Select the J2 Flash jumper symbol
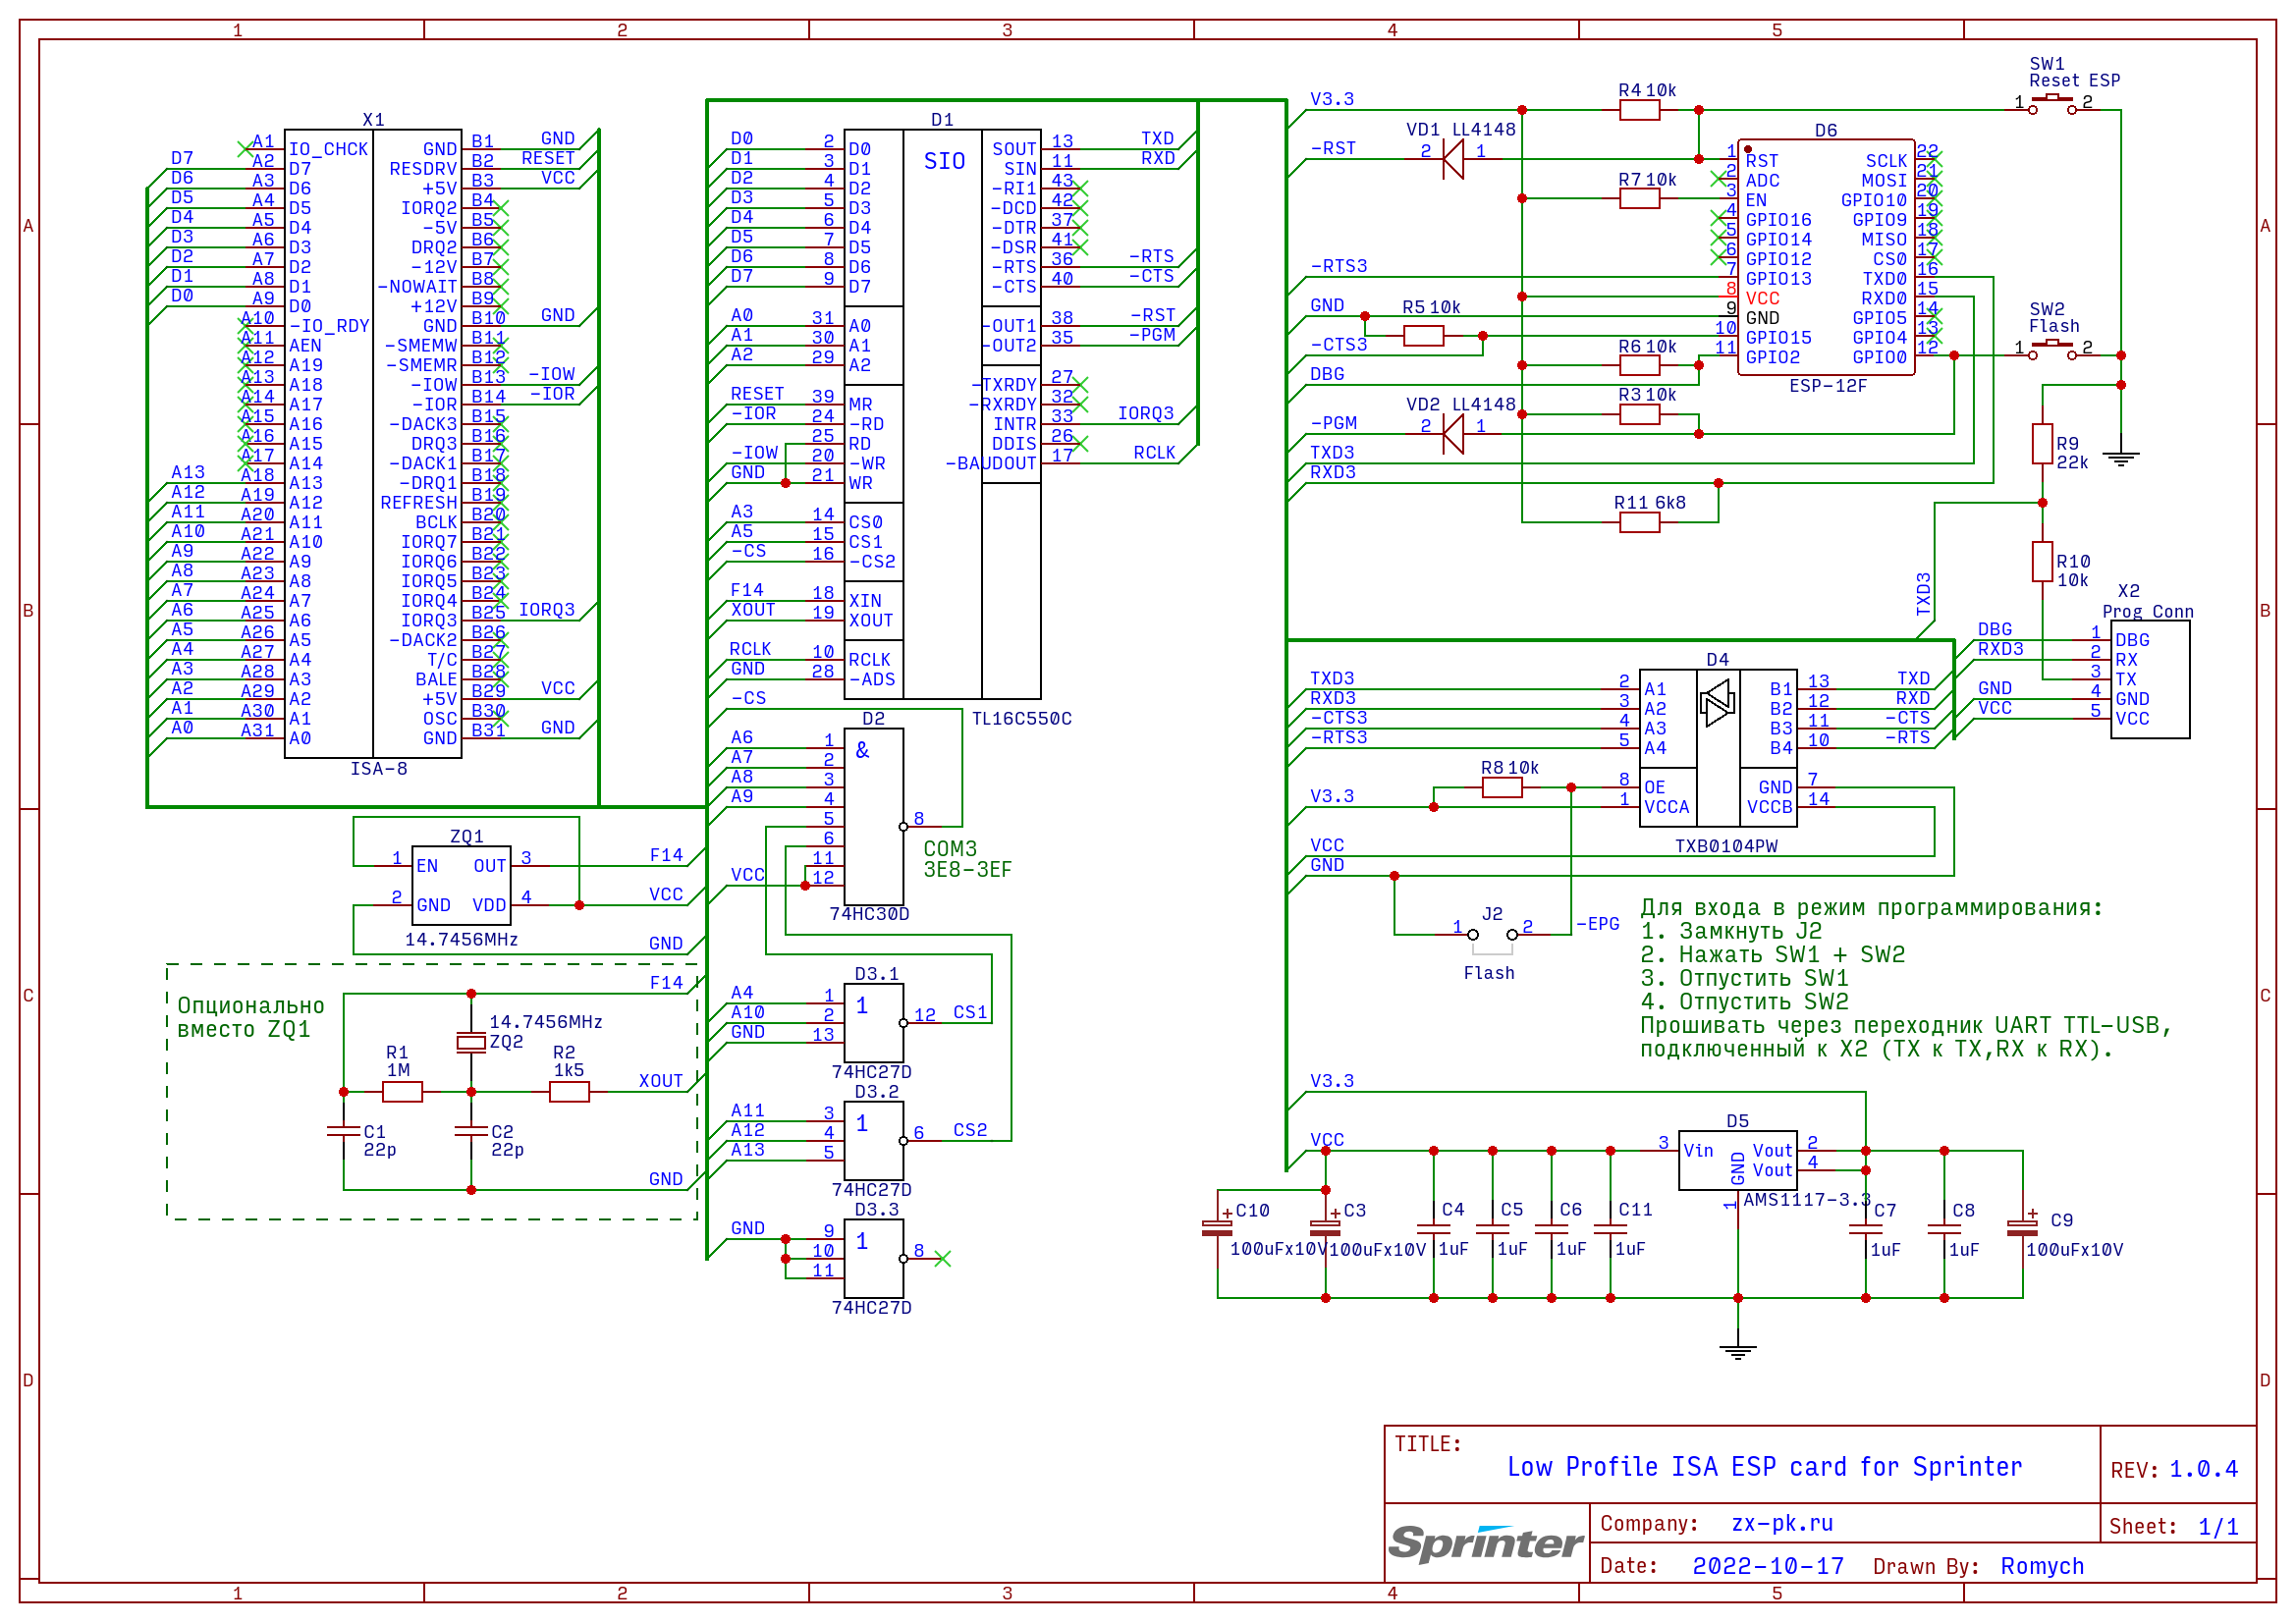The image size is (2296, 1623). (x=1492, y=935)
